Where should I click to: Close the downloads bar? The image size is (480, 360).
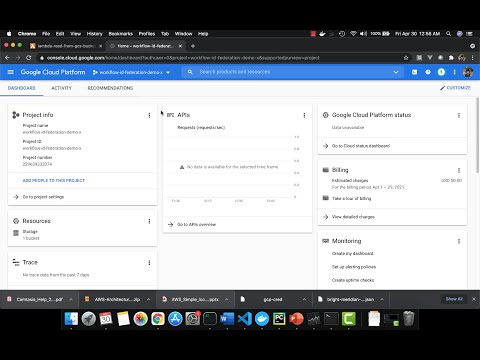point(474,299)
